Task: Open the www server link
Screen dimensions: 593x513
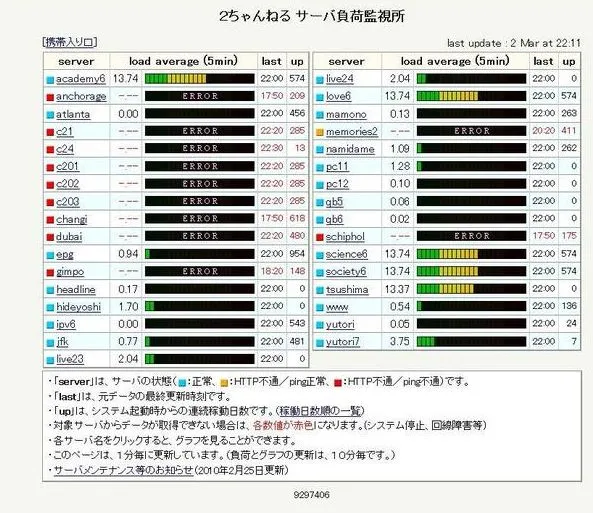Action: point(337,307)
